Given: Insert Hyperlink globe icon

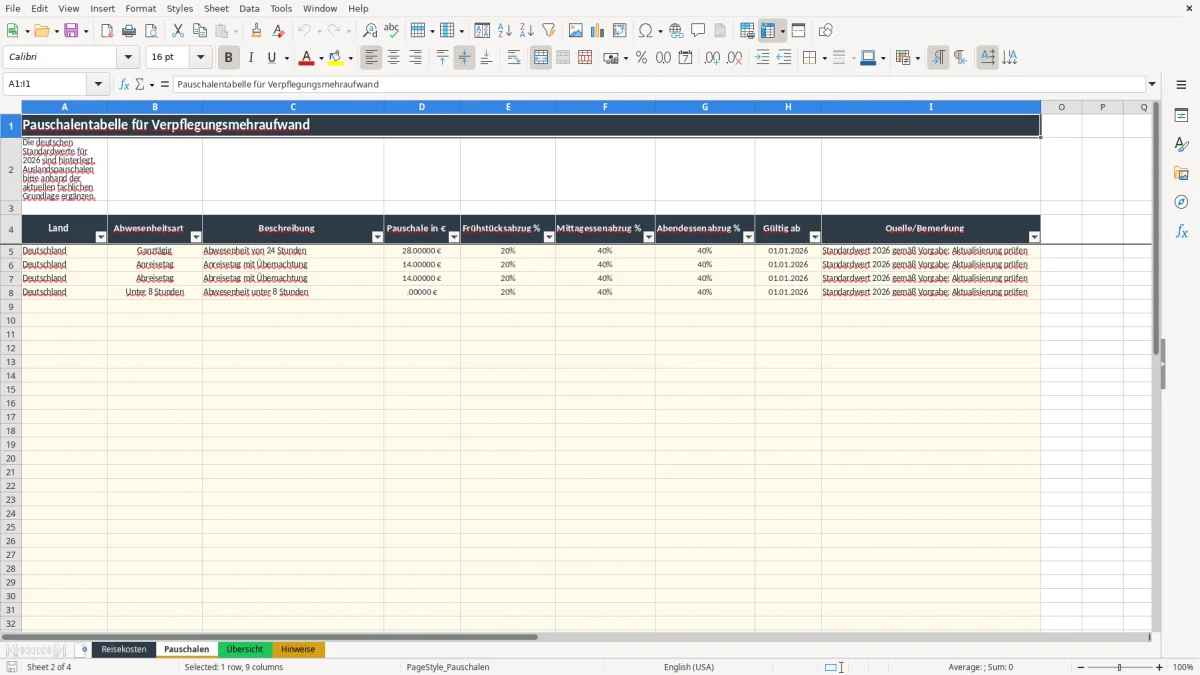Looking at the screenshot, I should [x=676, y=31].
